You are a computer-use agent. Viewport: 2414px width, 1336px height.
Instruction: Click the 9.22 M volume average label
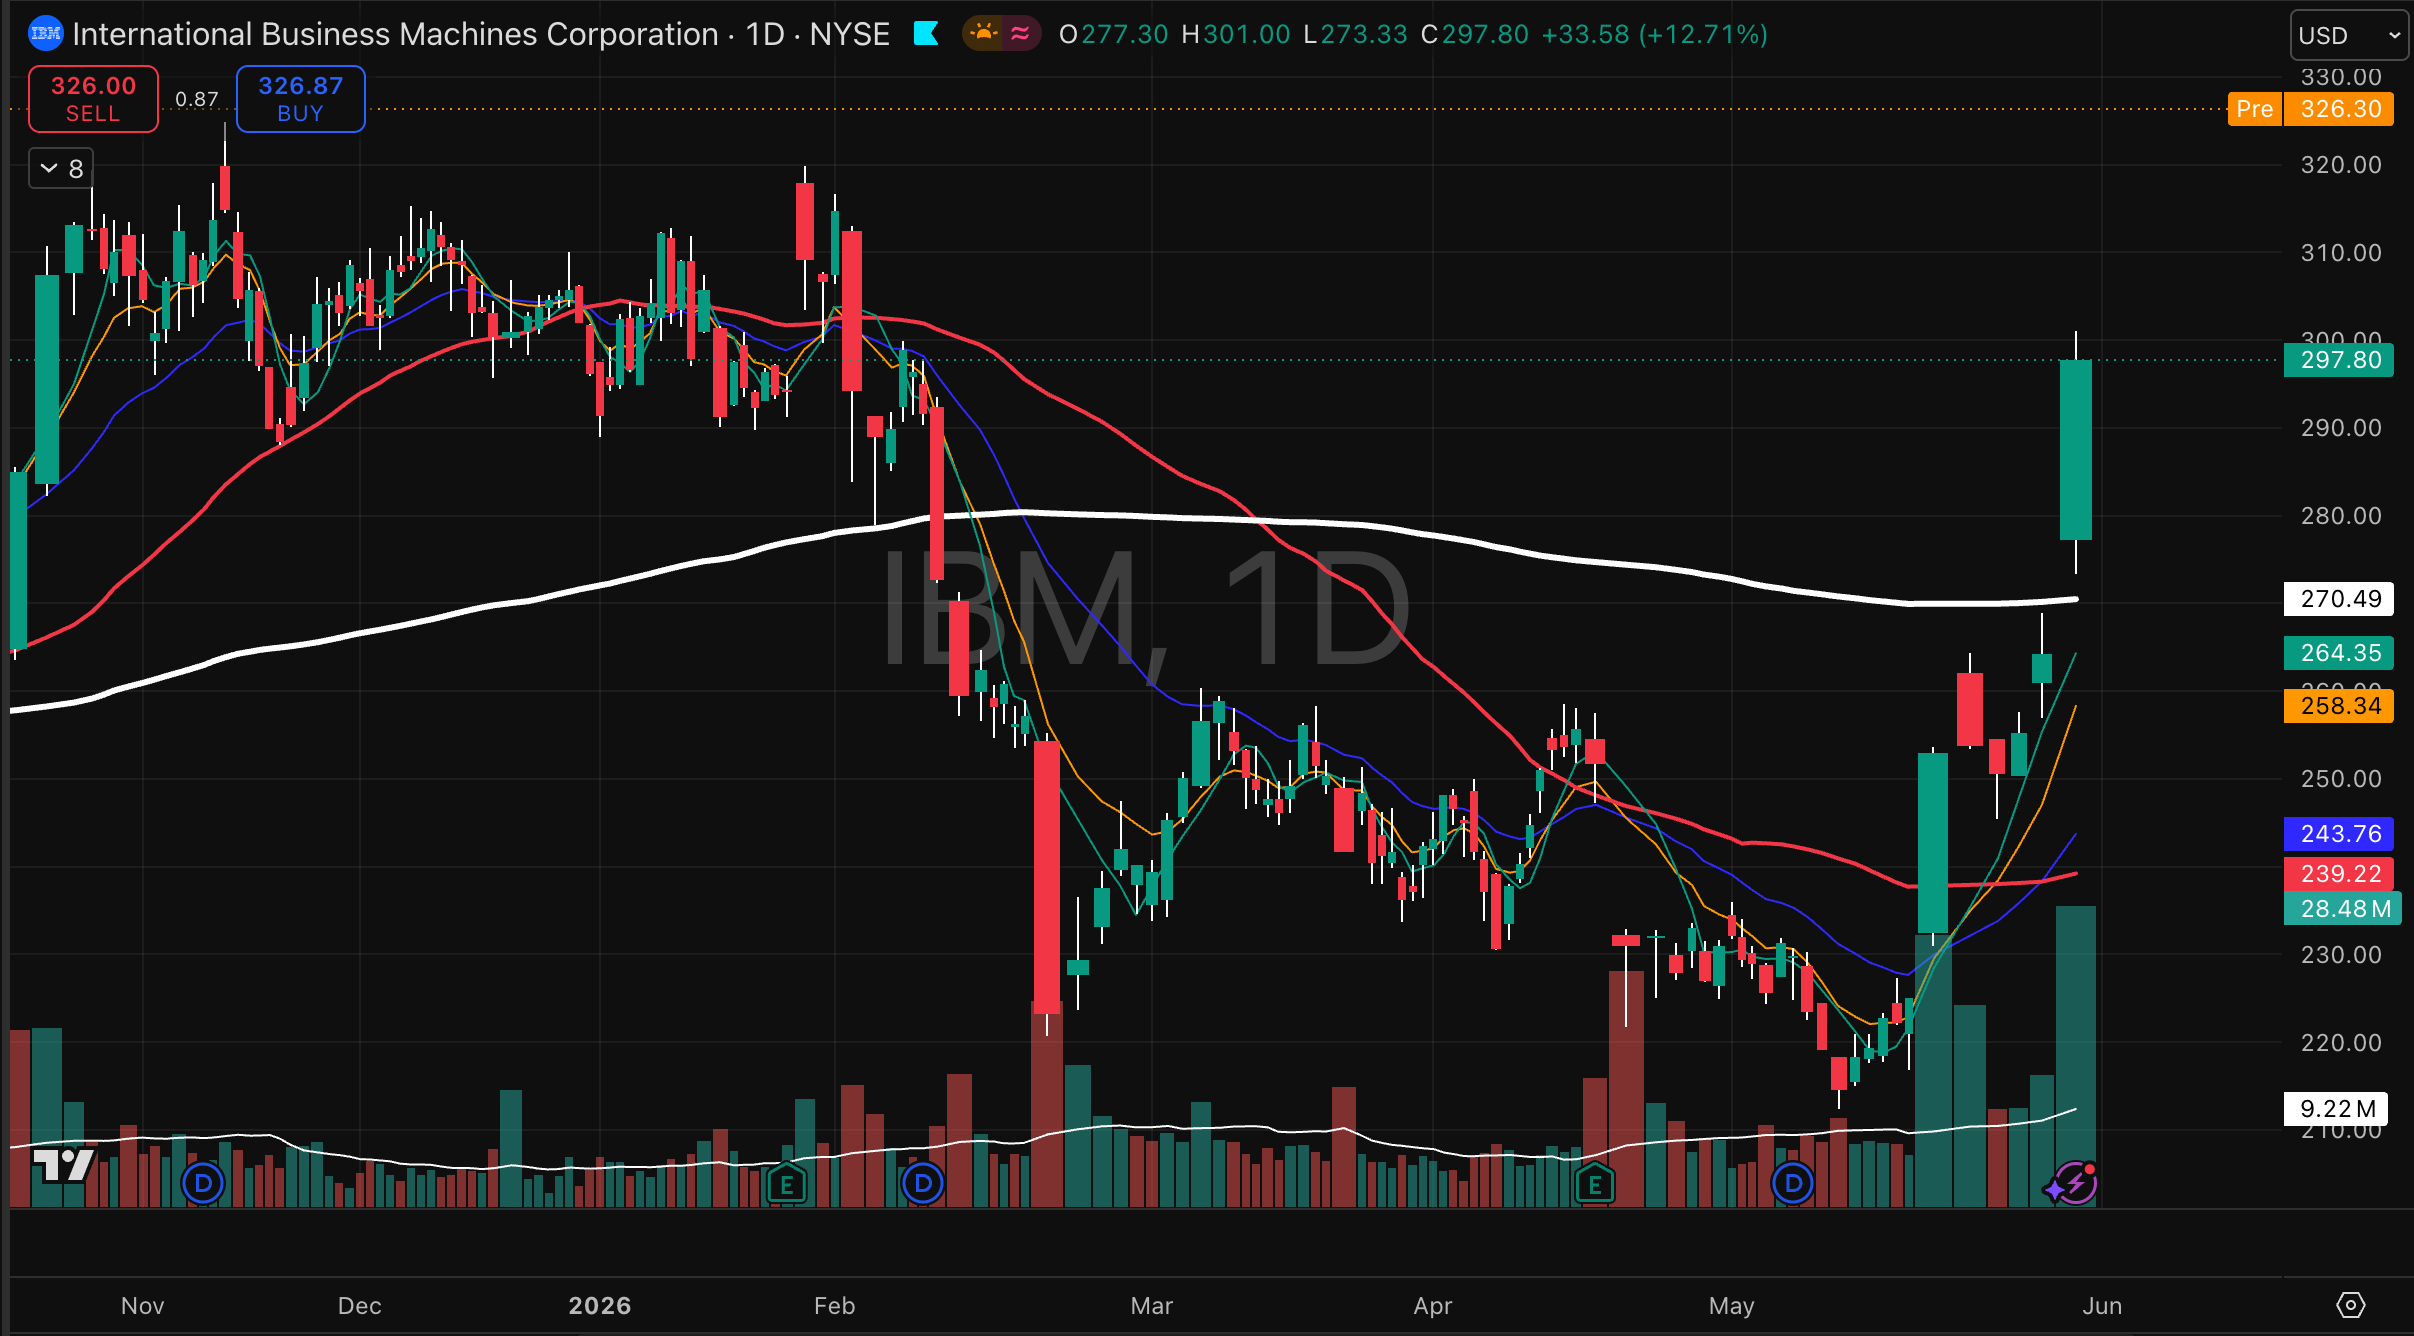coord(2336,1108)
